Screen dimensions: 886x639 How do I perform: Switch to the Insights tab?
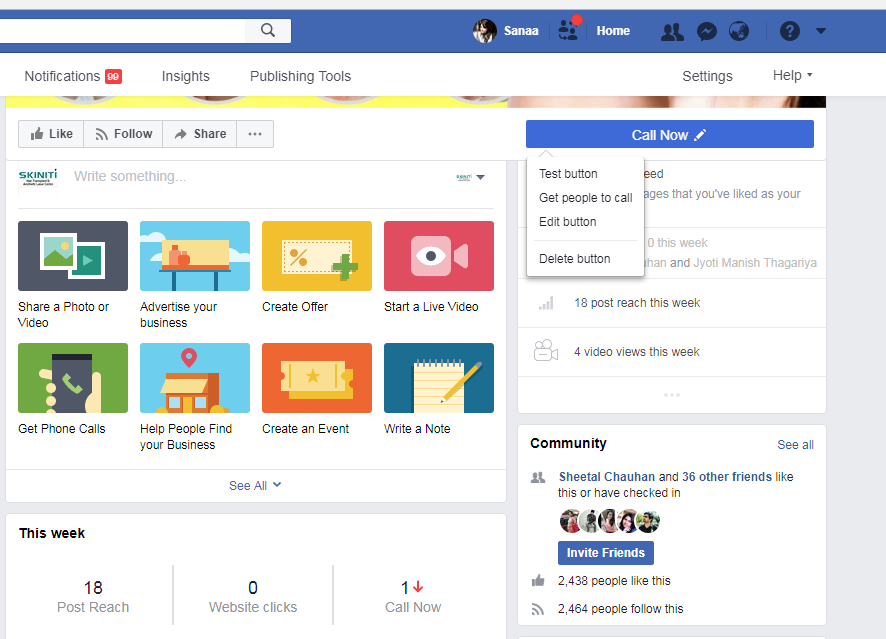click(185, 76)
